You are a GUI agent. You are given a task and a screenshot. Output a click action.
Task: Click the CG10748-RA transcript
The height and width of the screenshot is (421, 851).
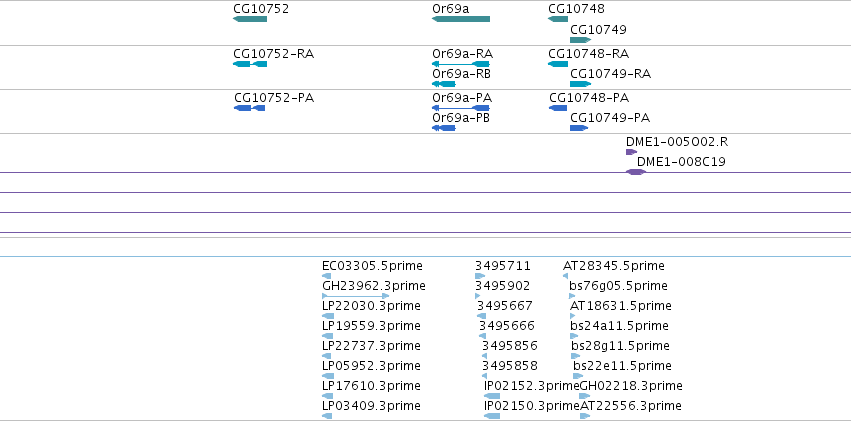click(558, 64)
